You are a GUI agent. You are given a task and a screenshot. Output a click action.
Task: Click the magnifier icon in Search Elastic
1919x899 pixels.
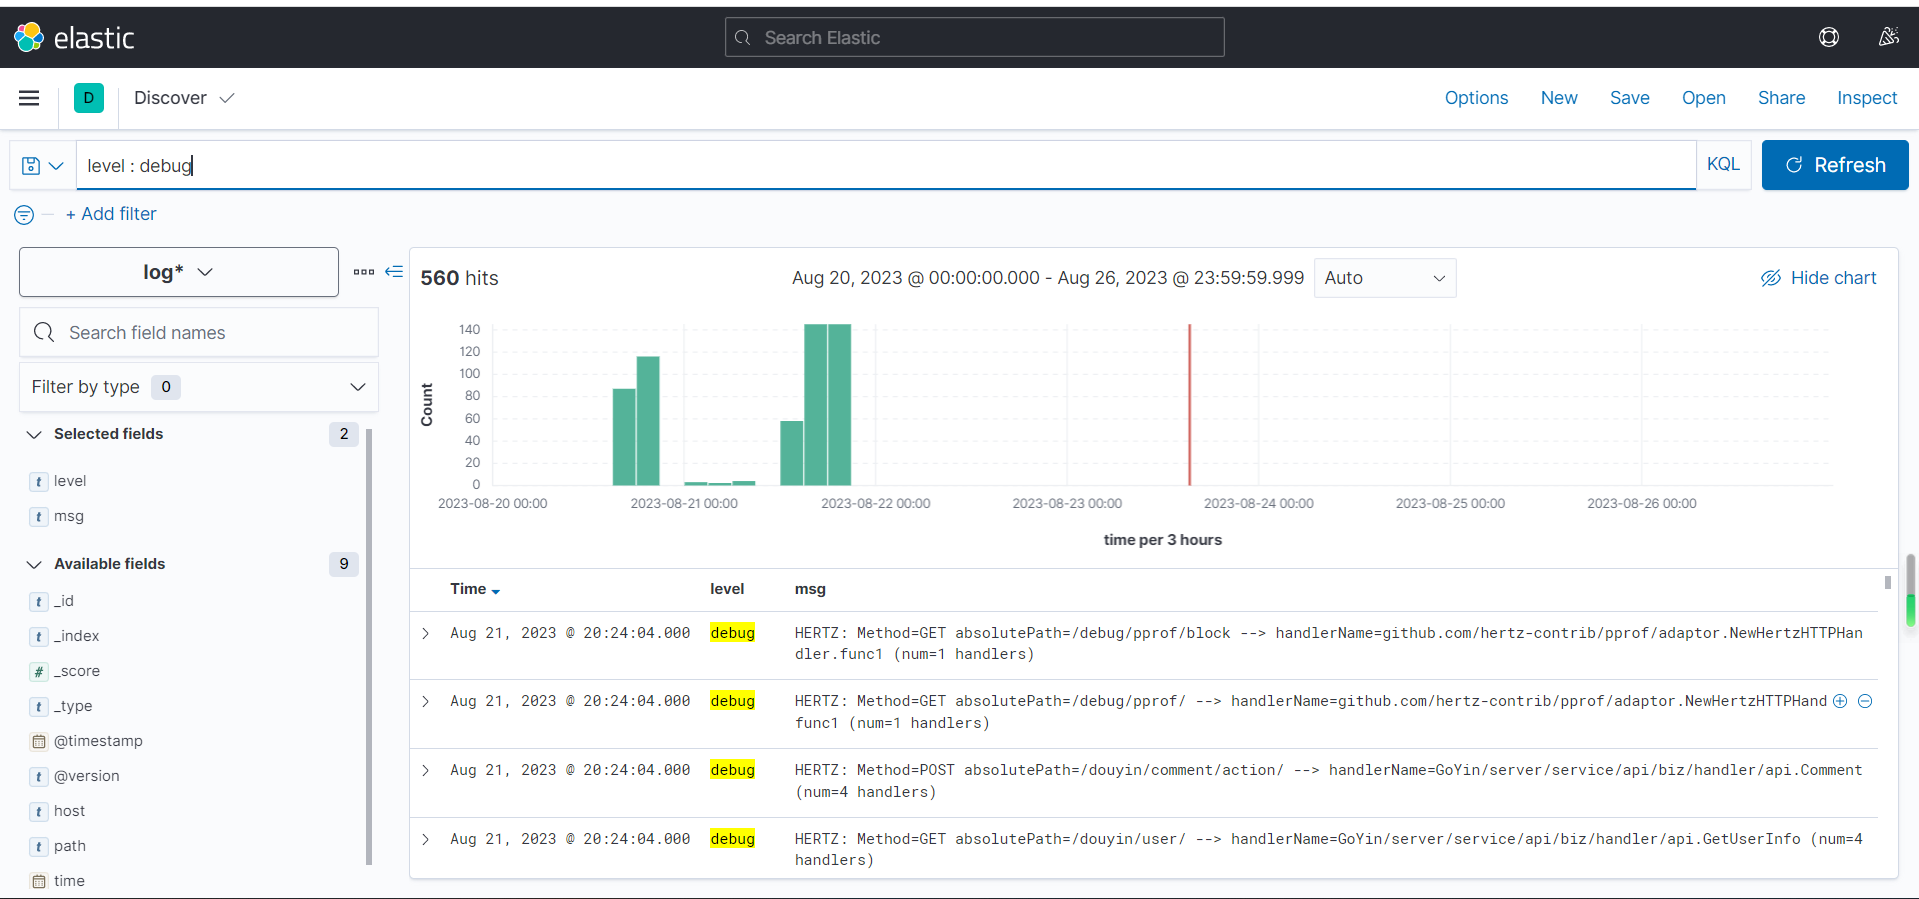point(743,38)
